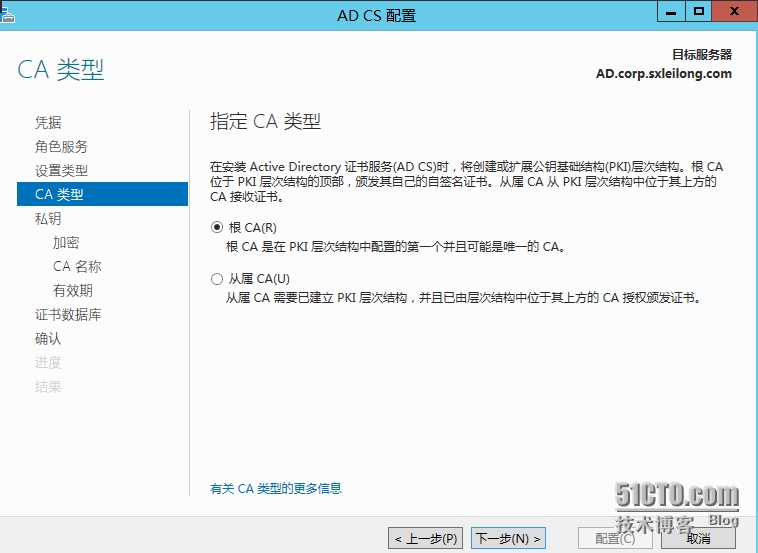Image resolution: width=758 pixels, height=553 pixels.
Task: Open the 凭据 step in sidebar
Action: pos(48,122)
